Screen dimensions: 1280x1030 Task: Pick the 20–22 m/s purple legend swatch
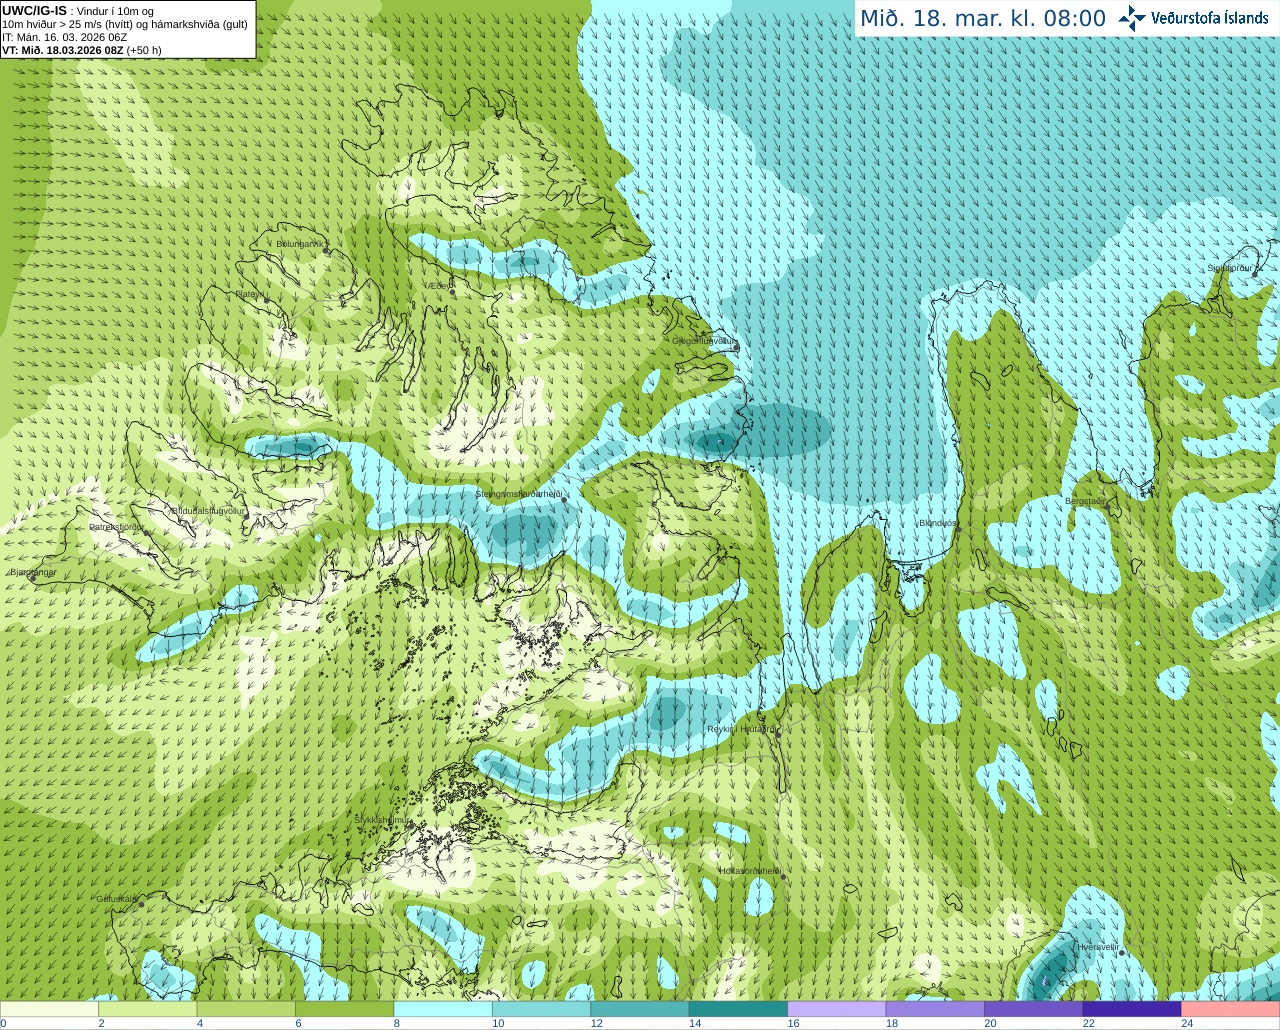(x=1034, y=1009)
